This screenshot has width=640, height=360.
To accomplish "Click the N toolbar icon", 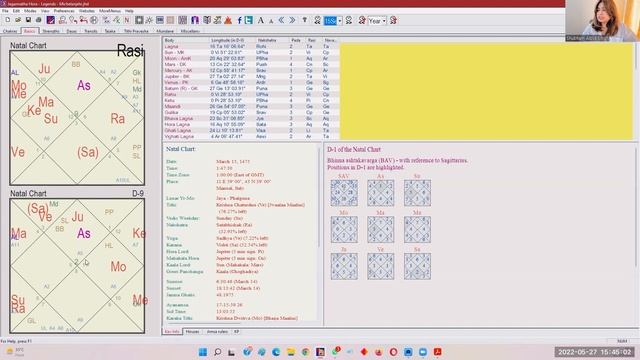I will pos(127,20).
